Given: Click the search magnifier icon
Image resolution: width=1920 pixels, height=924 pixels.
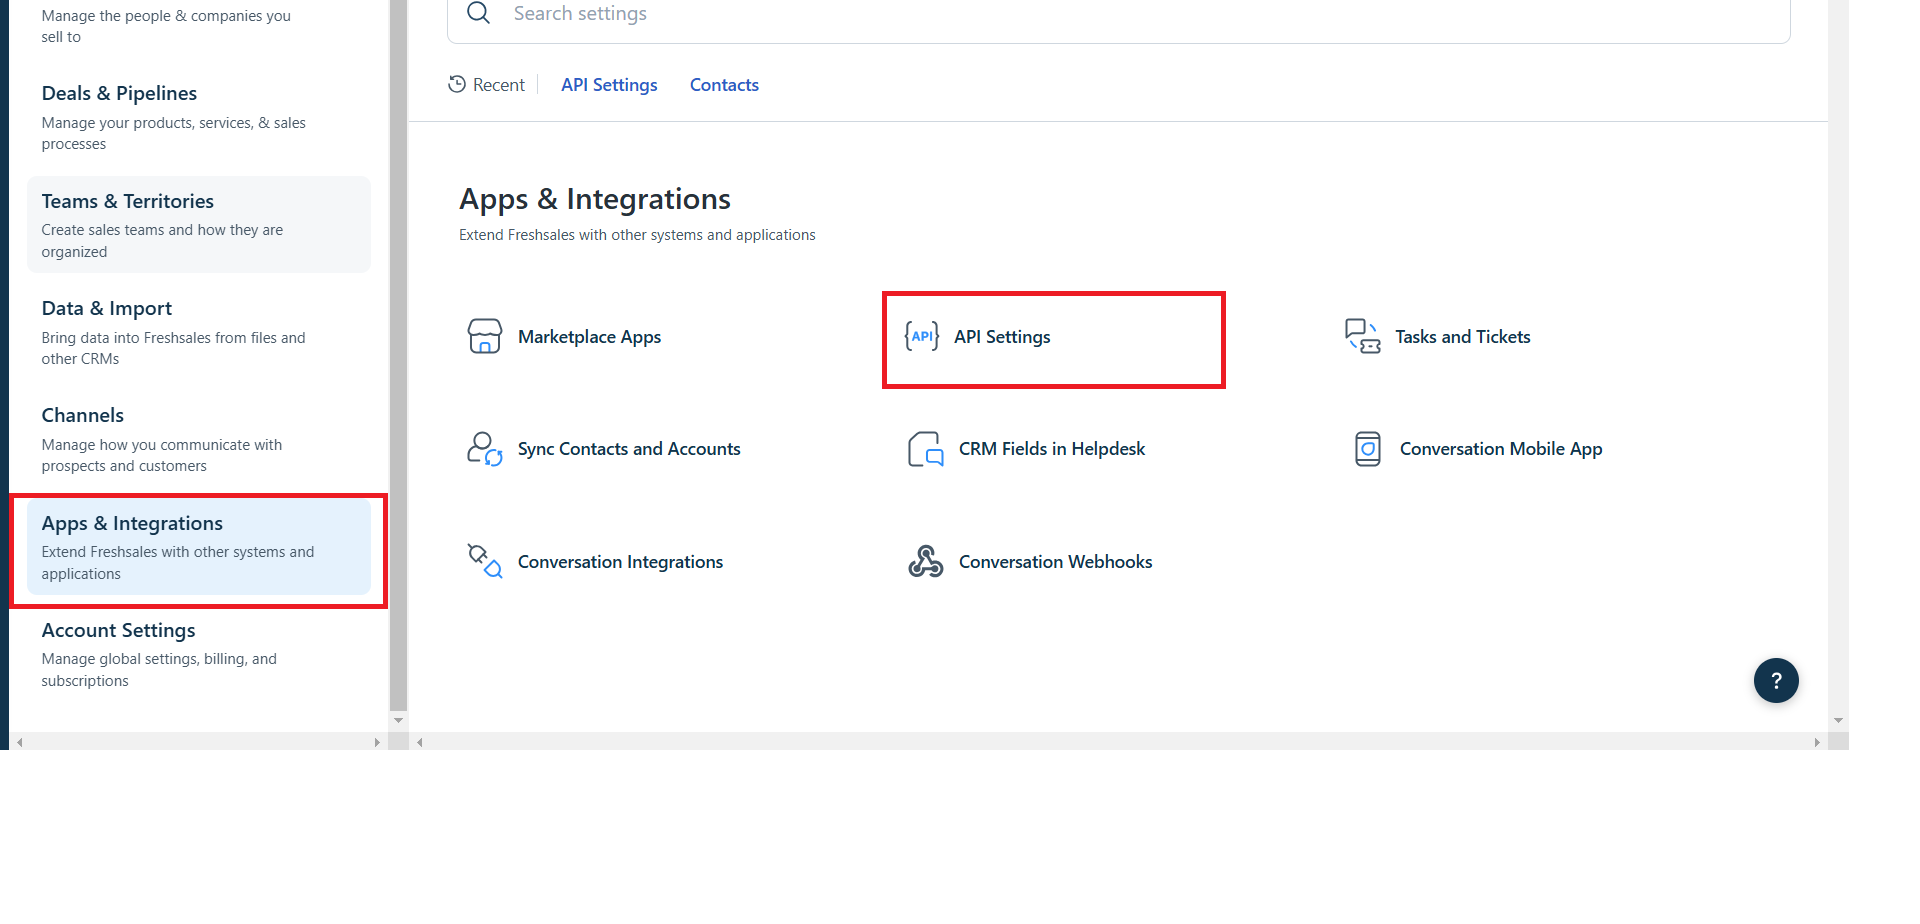Looking at the screenshot, I should (479, 13).
